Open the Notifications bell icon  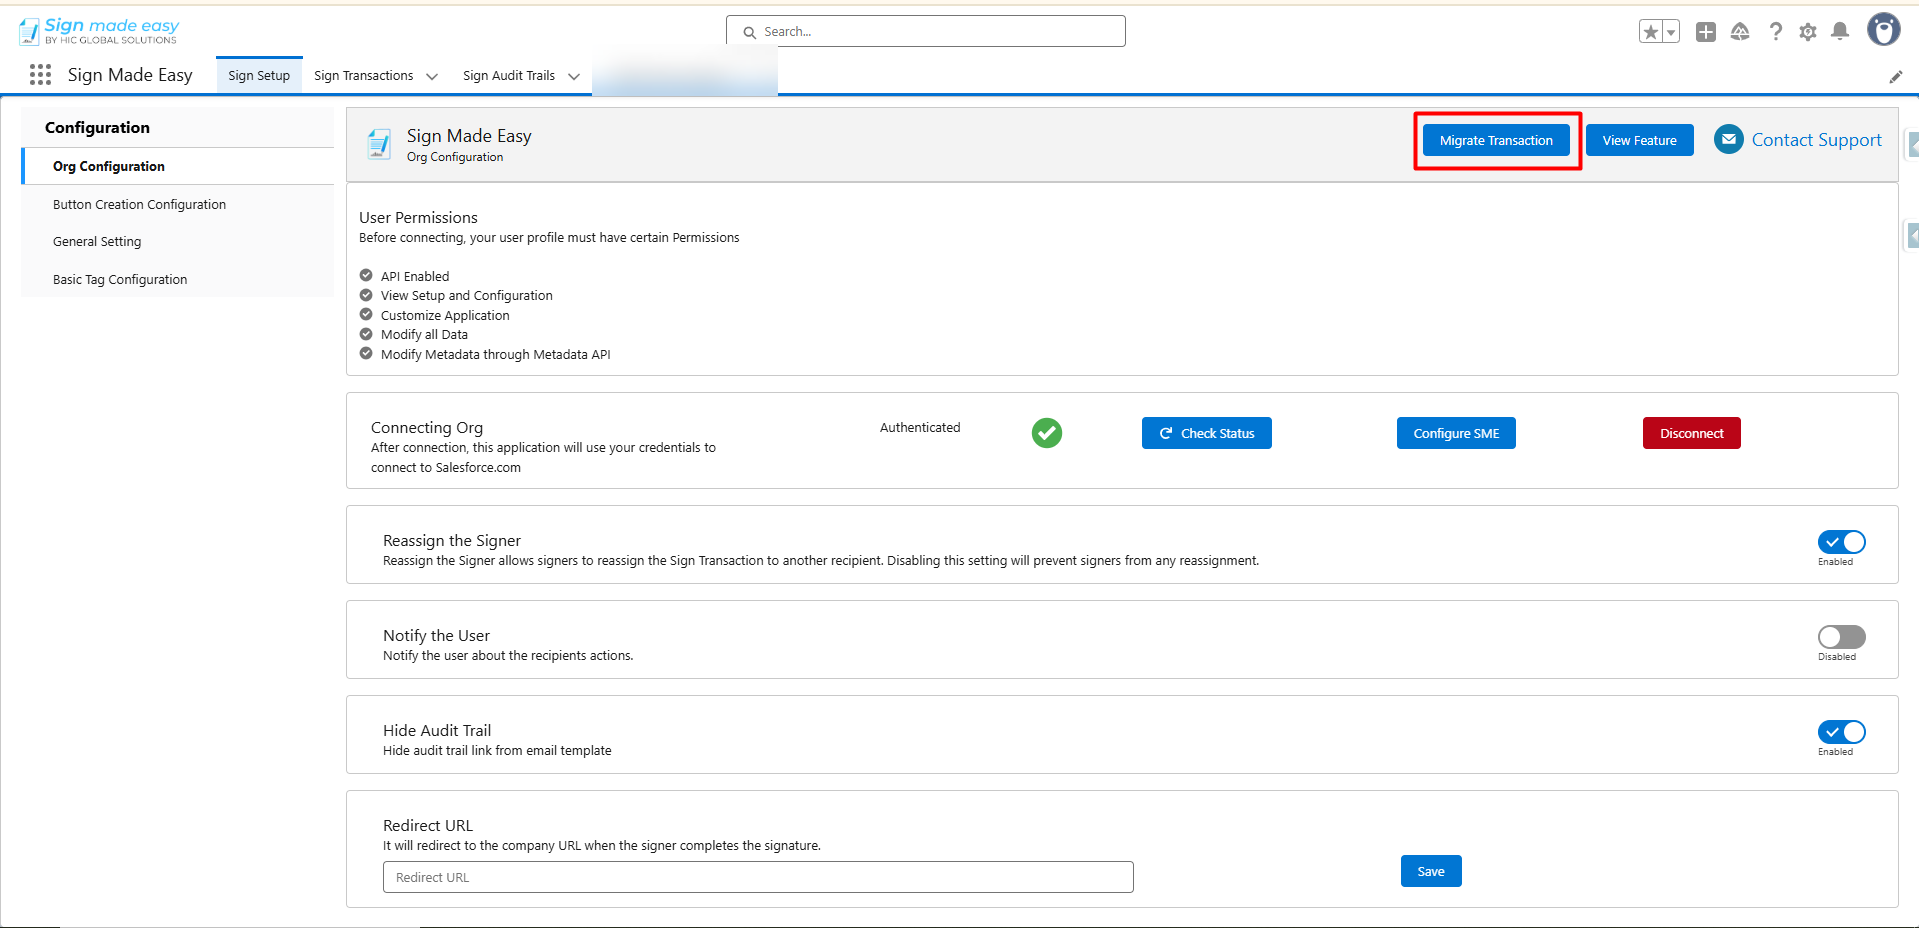click(x=1839, y=32)
